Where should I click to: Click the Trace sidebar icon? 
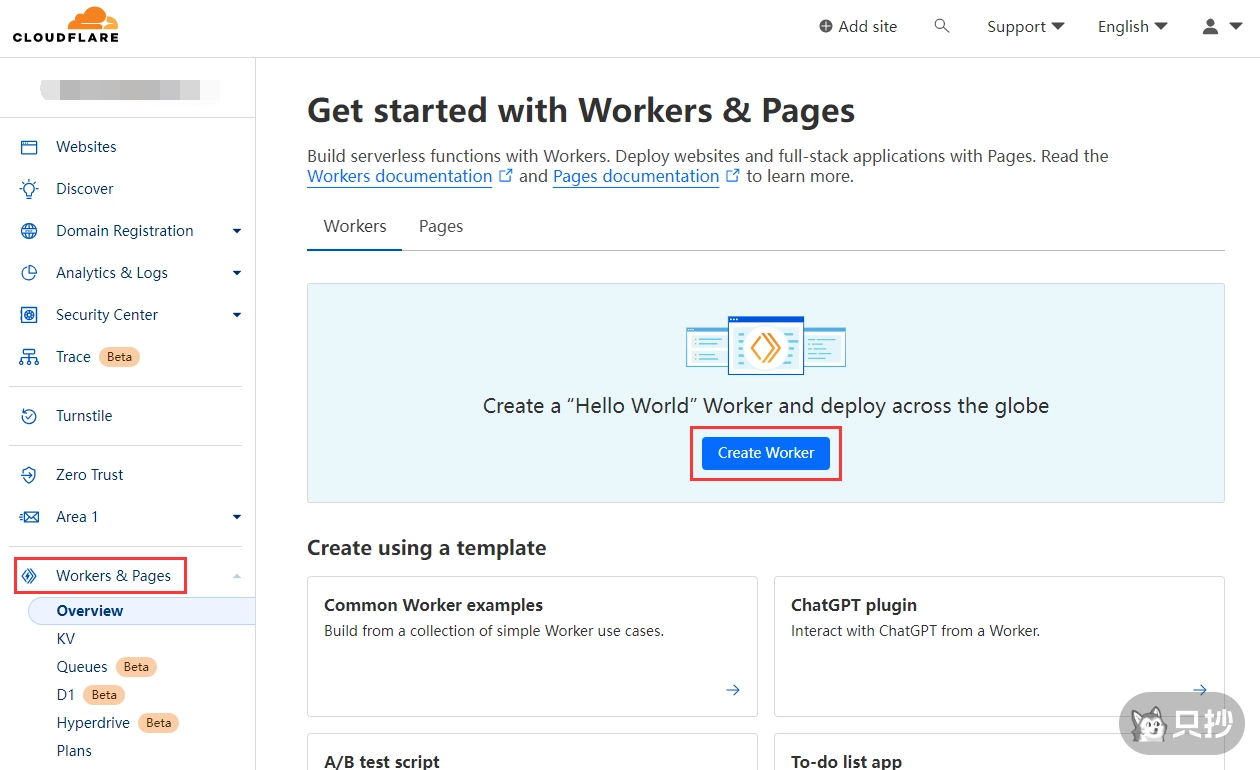tap(29, 357)
